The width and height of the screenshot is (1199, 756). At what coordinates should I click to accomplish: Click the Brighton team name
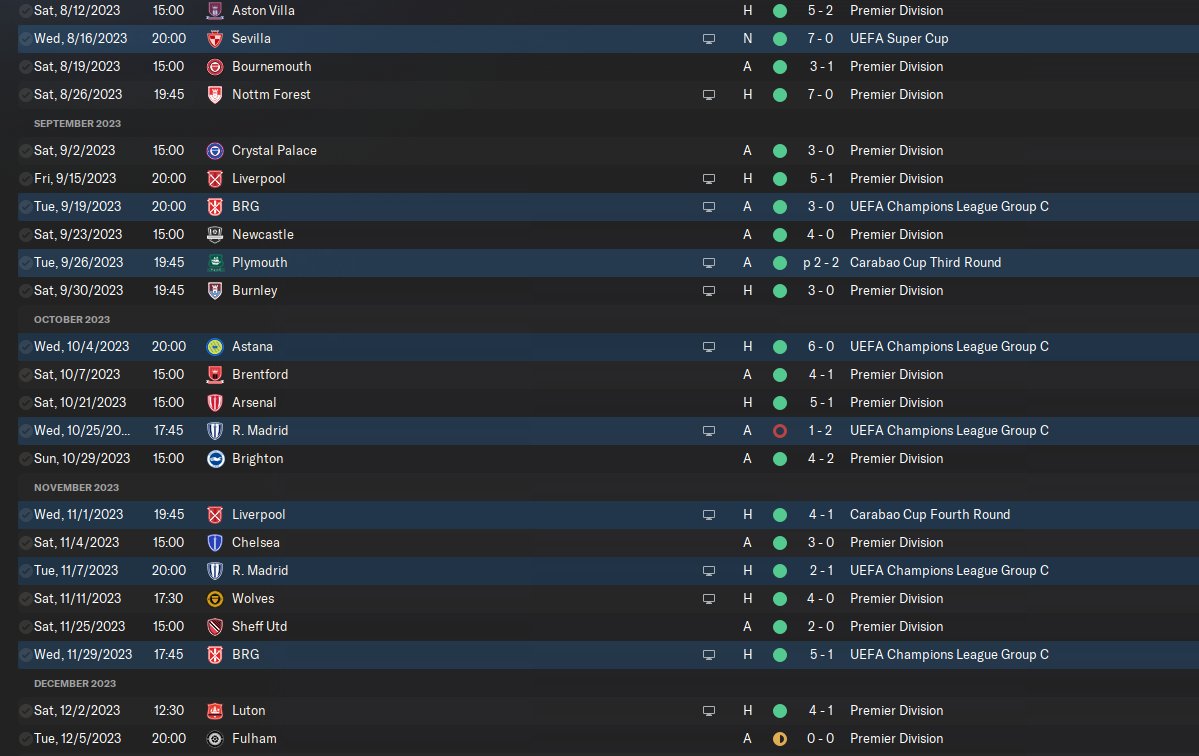click(x=257, y=459)
